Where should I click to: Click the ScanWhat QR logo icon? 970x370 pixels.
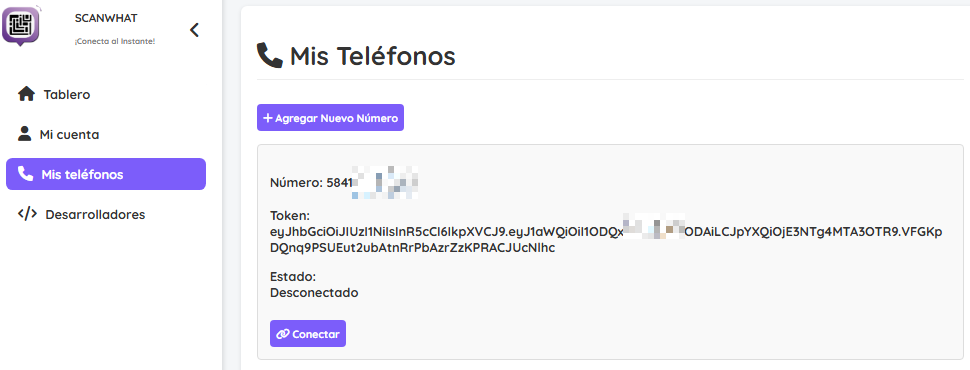pyautogui.click(x=20, y=25)
